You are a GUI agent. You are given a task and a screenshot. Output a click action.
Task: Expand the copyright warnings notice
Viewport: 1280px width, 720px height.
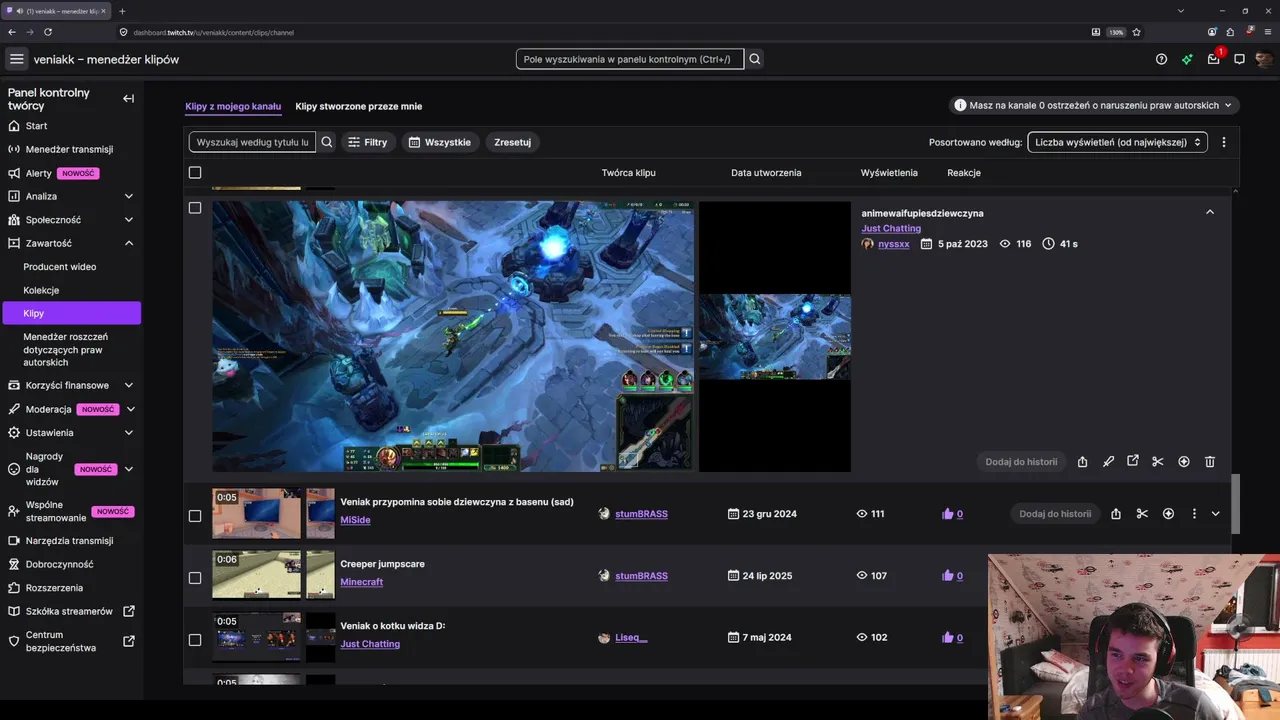click(x=1094, y=105)
